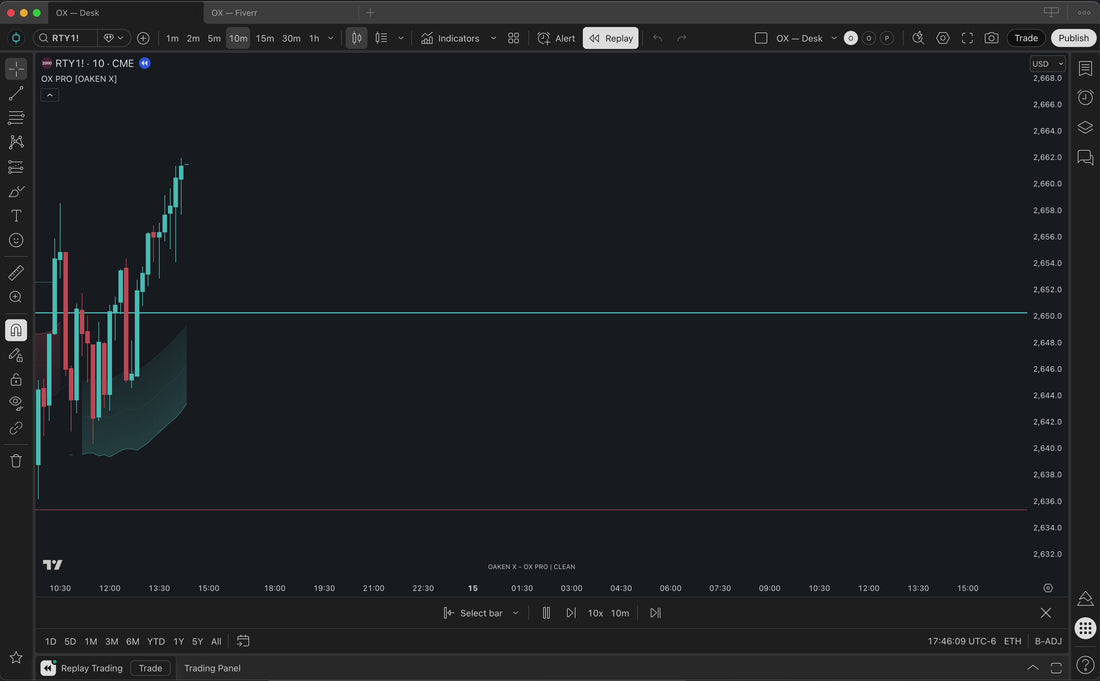Hide all drawings with the eye icon
1100x681 pixels.
click(16, 403)
